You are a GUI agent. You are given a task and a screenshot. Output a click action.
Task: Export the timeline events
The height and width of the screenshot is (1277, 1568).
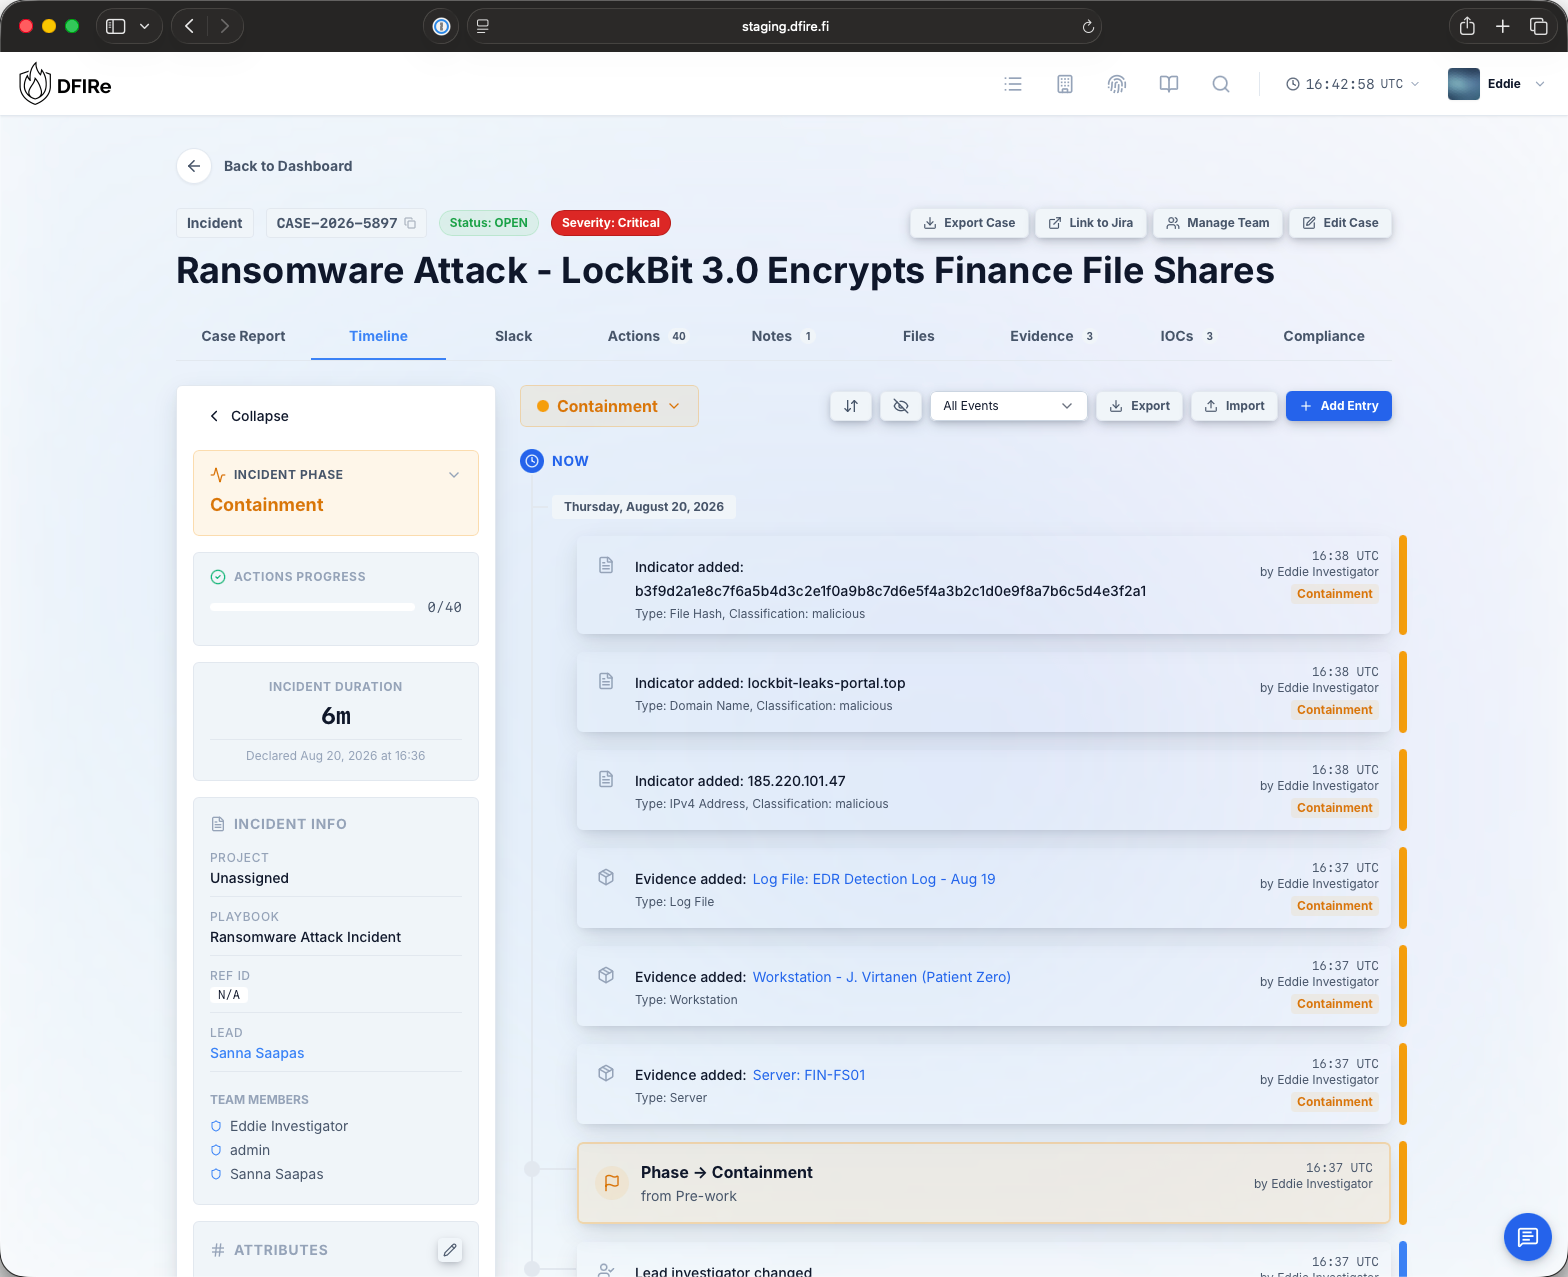[x=1140, y=406]
